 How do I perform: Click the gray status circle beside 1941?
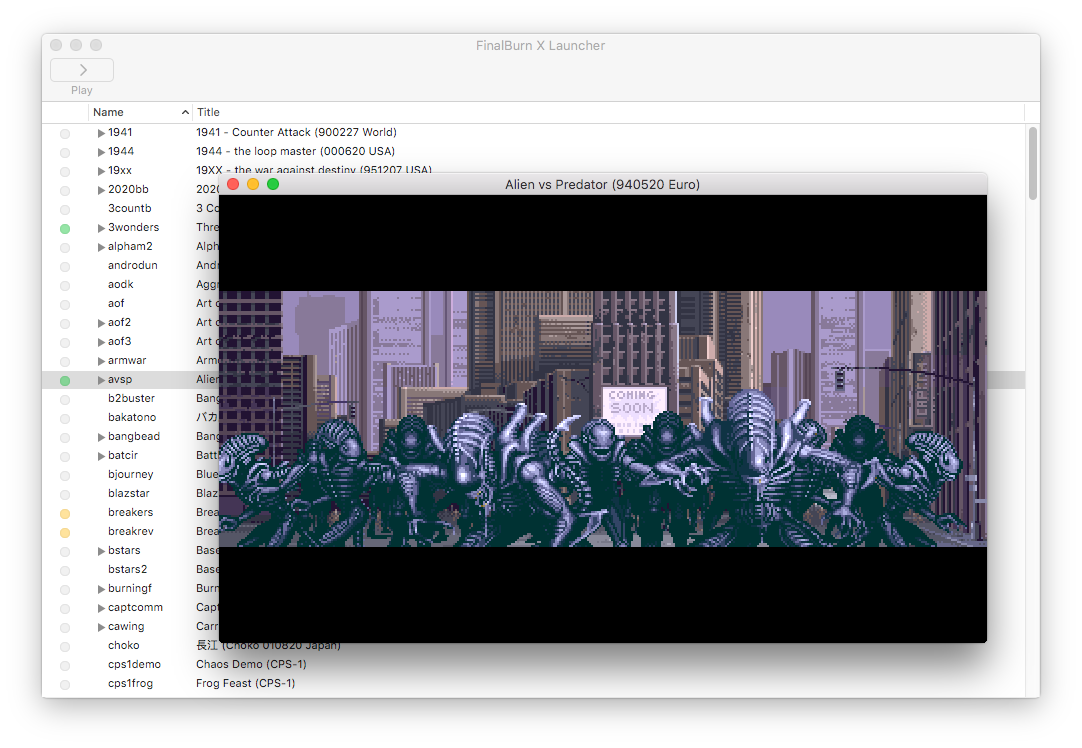pos(65,132)
